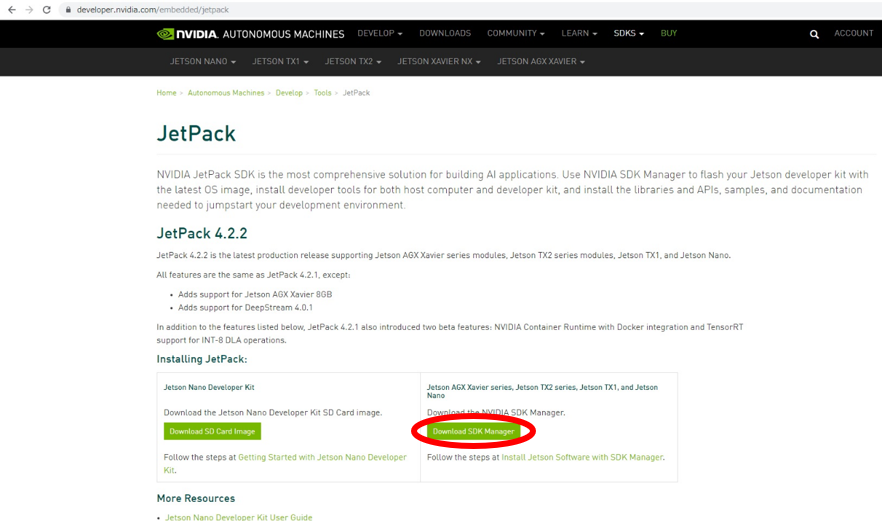Click 'Adds support for DeepStream 4.0.1' bullet
This screenshot has height=521, width=882.
click(245, 308)
